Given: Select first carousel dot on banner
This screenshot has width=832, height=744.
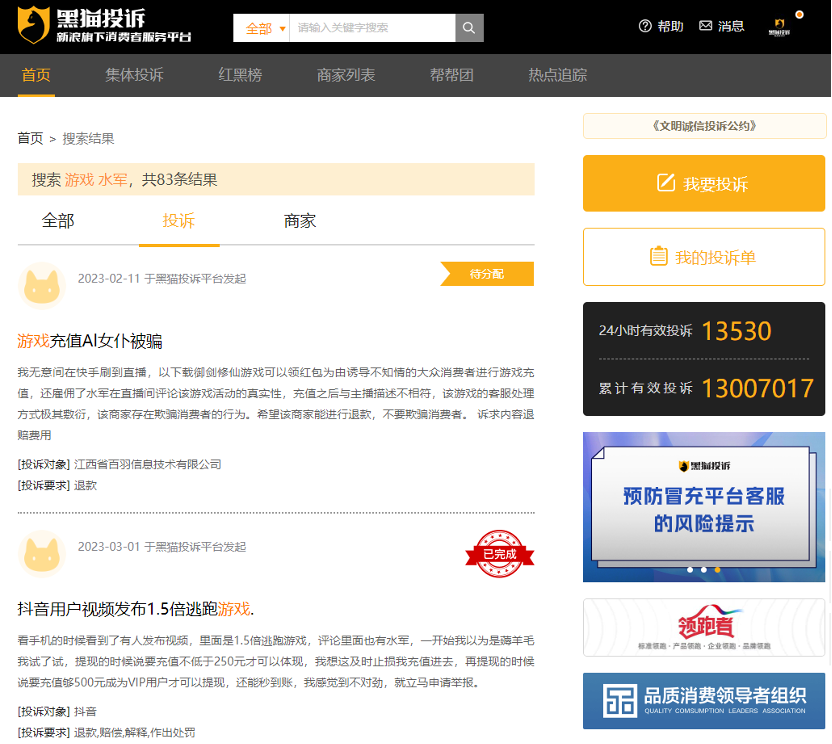Looking at the screenshot, I should [690, 569].
